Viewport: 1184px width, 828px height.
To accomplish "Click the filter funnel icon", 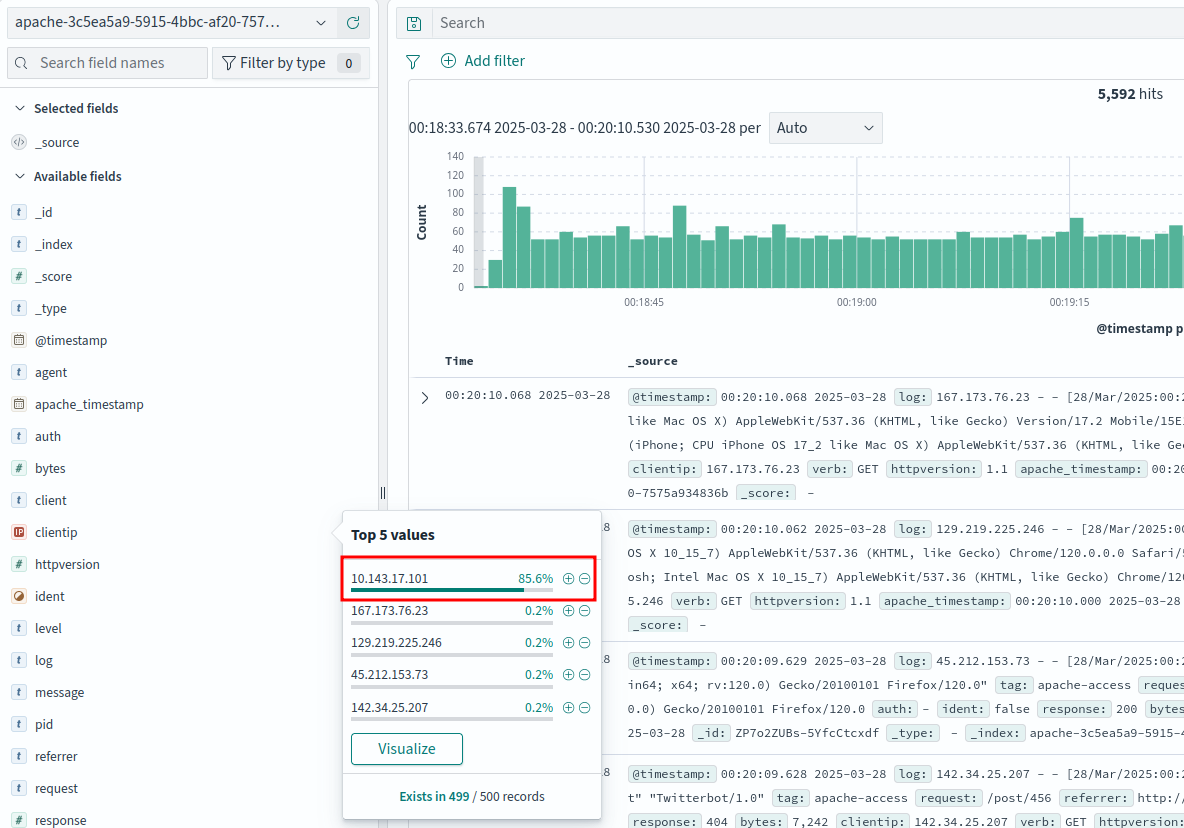I will [413, 61].
